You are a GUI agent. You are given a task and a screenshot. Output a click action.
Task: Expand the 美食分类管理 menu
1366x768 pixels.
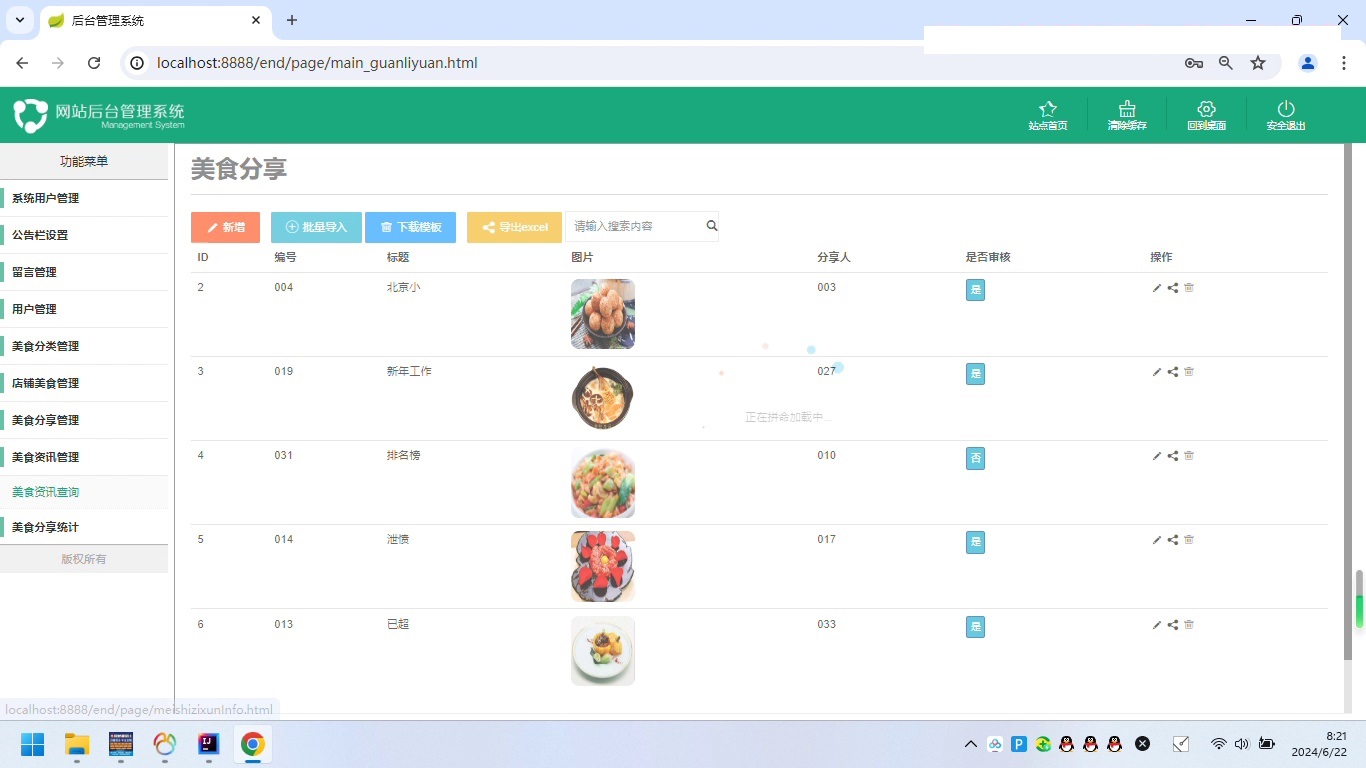click(x=84, y=346)
